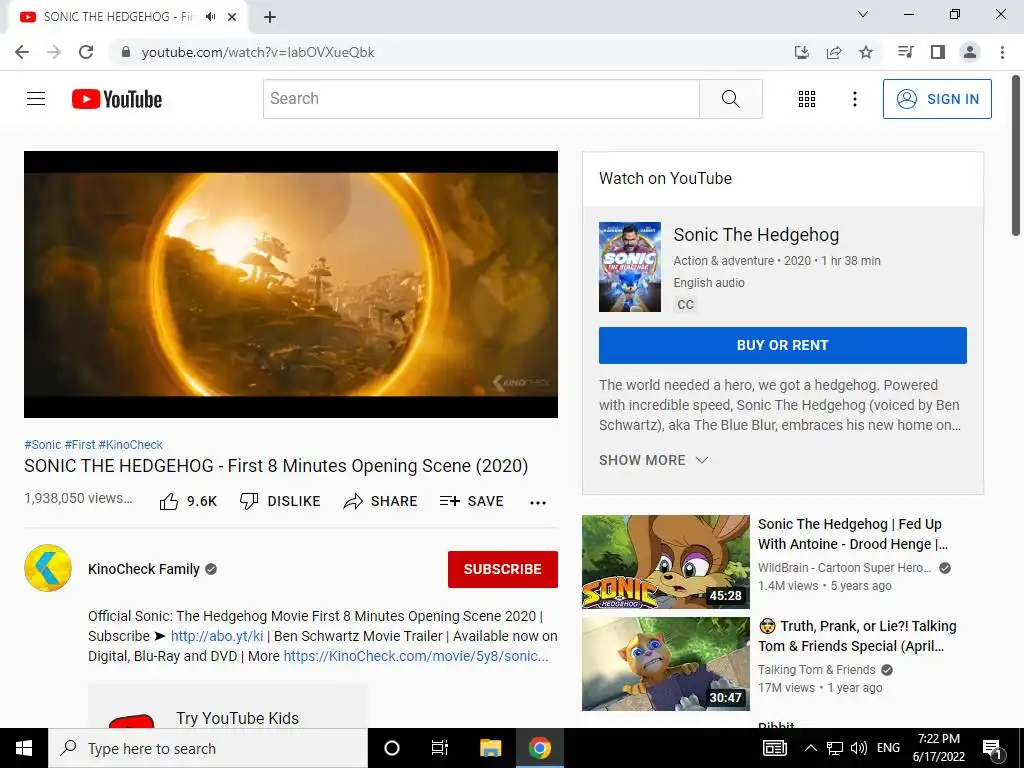Mute tab via speaker icon

click(x=210, y=17)
